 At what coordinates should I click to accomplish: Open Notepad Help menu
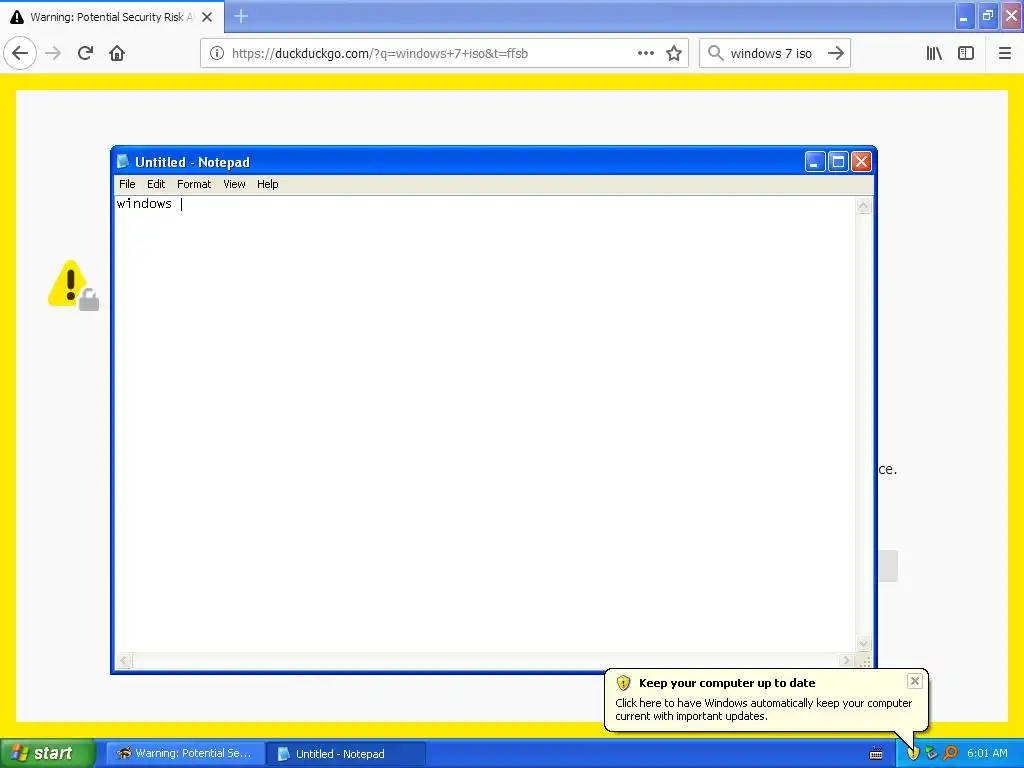coord(268,184)
